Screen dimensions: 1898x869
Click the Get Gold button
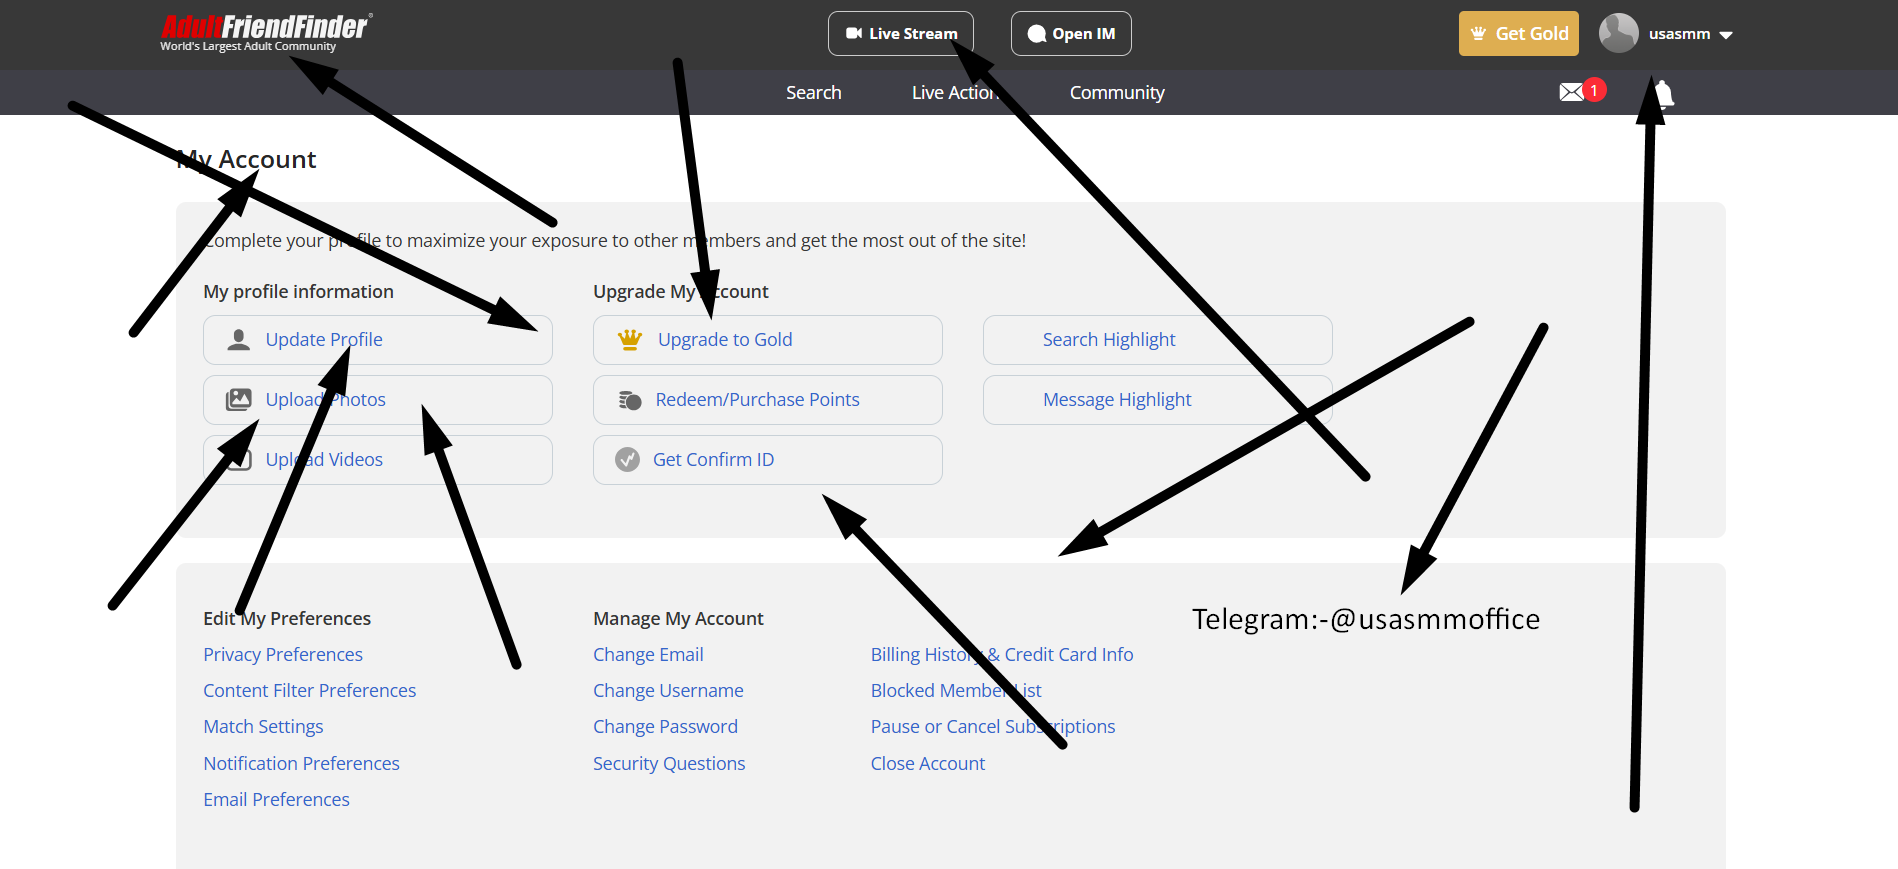click(1518, 34)
